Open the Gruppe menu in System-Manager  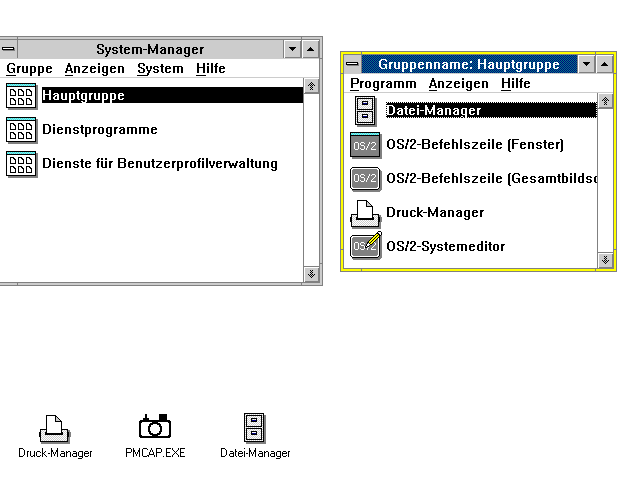click(29, 69)
